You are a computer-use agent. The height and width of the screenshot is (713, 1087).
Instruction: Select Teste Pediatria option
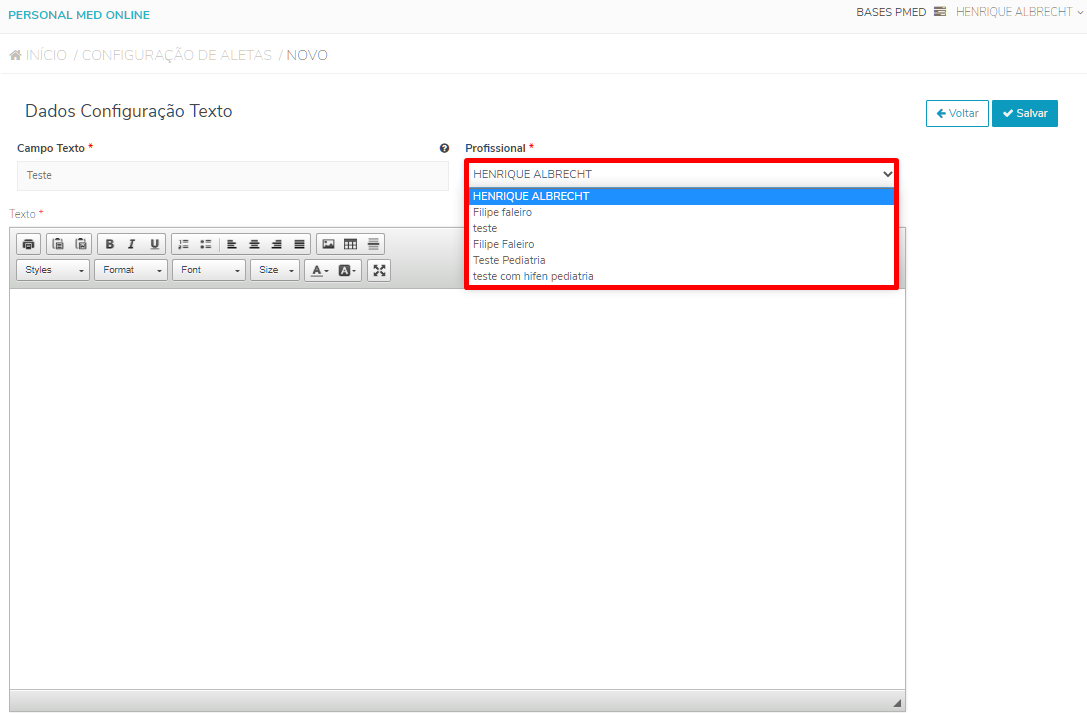coord(681,260)
